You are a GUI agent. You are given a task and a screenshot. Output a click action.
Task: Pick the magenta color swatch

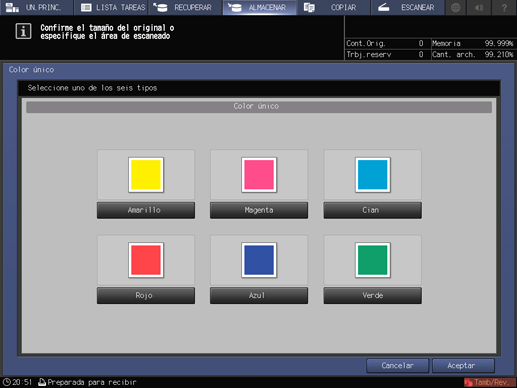pos(259,175)
